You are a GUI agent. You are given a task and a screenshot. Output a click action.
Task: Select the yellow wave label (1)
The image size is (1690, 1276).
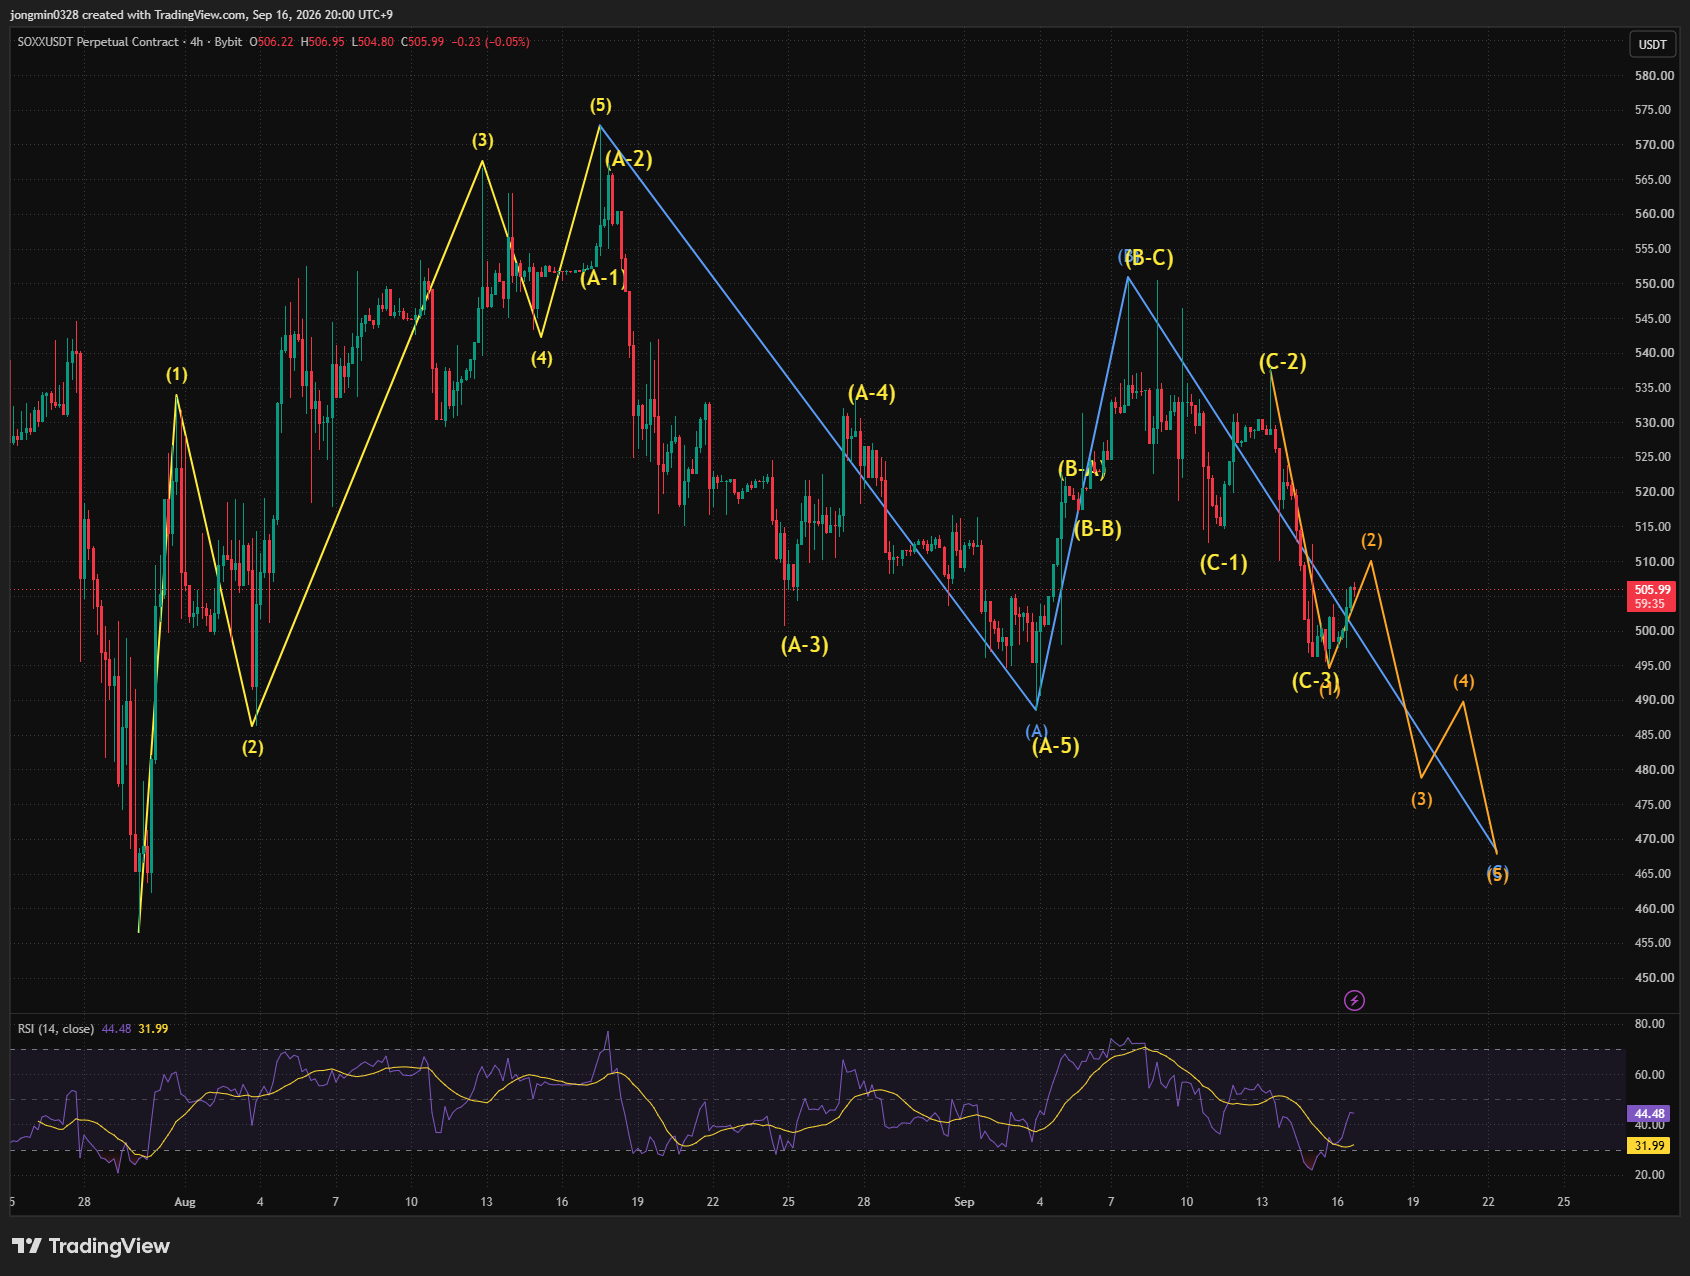(177, 374)
